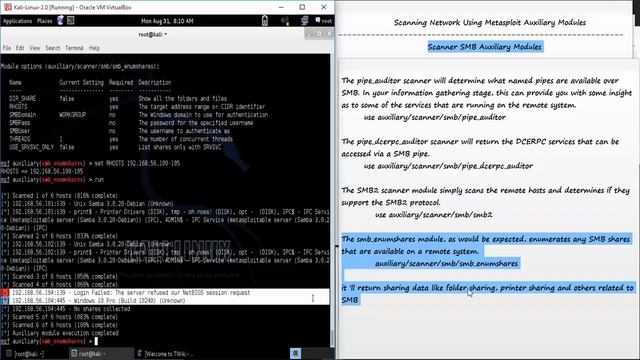
Task: Click 'use auxiliary/scanner/smb/pipe_auditor' line
Action: (x=435, y=117)
